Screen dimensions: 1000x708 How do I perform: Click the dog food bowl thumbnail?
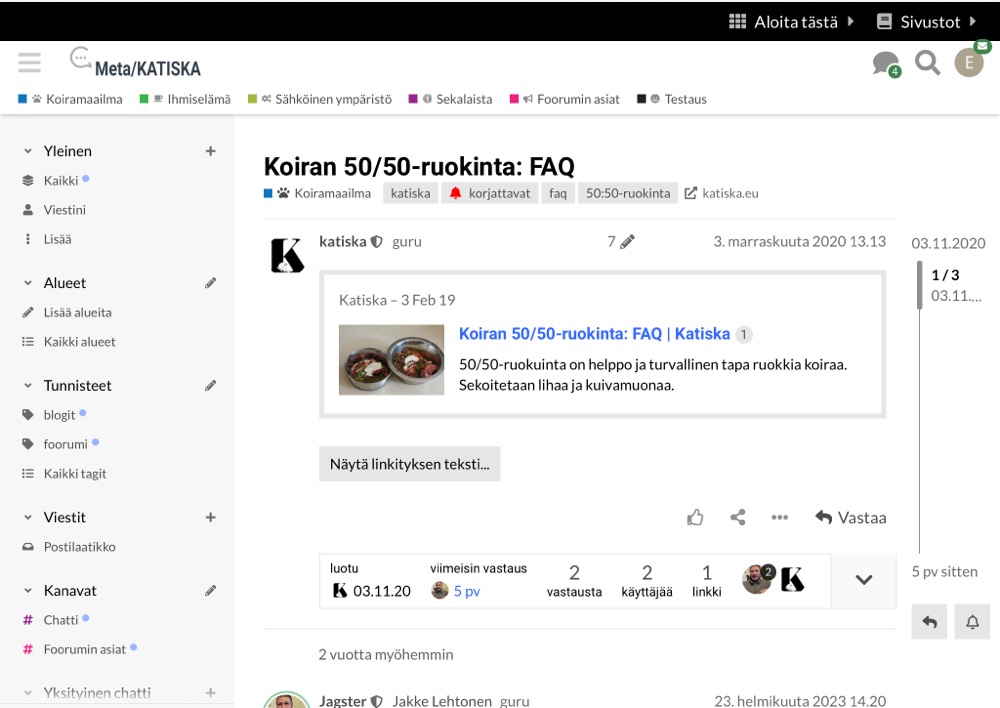390,359
